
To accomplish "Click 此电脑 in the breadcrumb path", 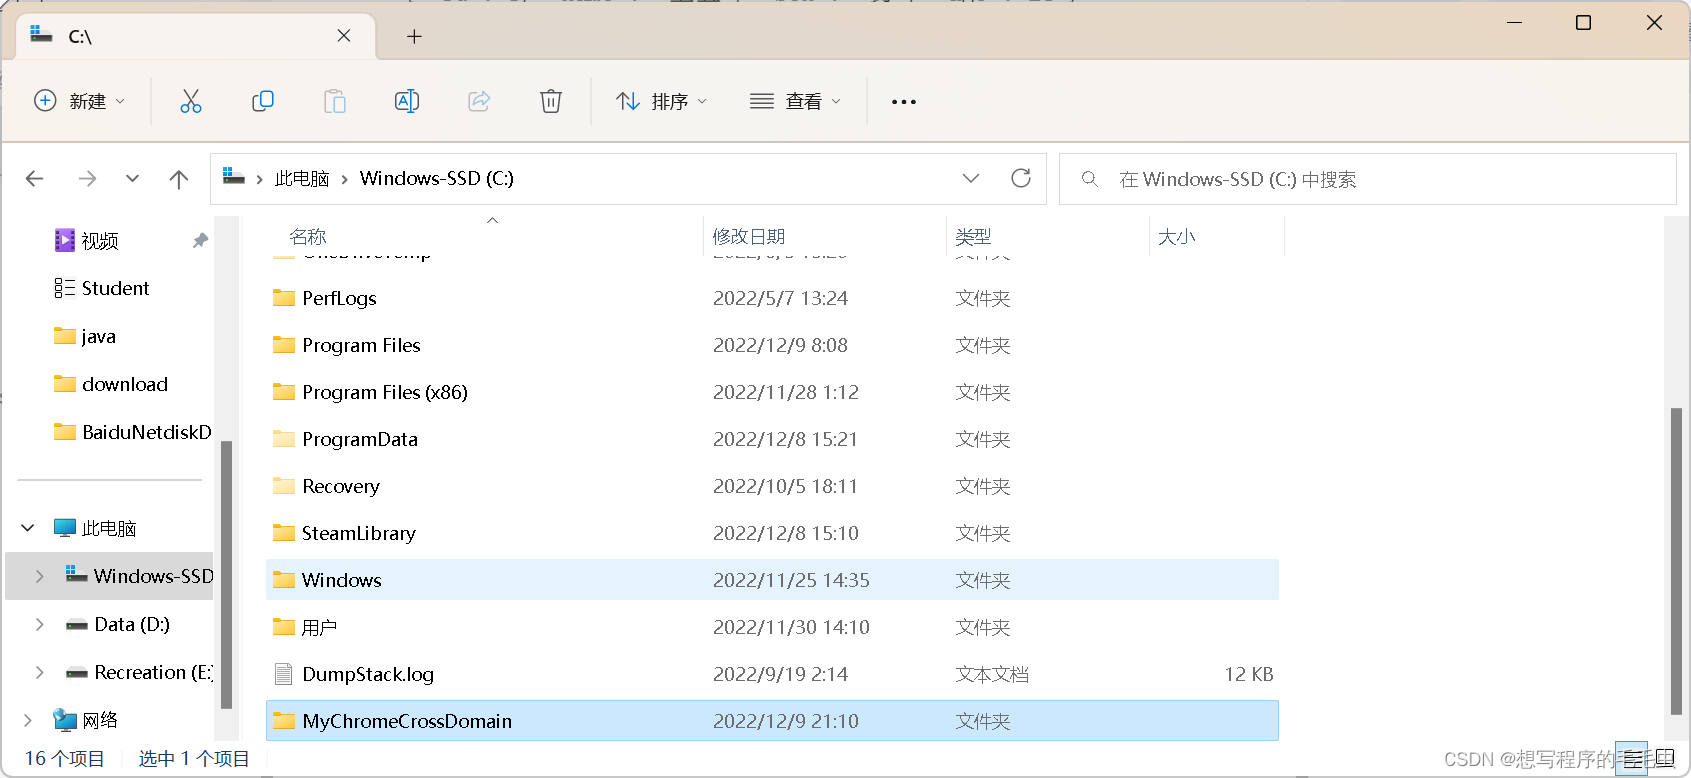I will point(302,179).
